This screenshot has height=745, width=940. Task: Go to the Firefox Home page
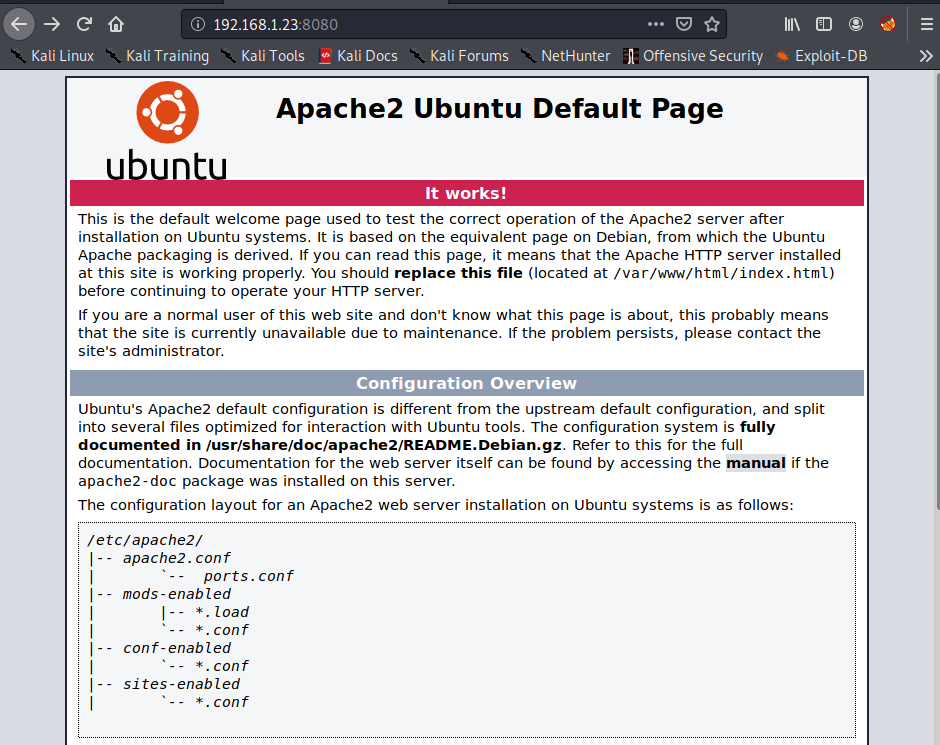[x=116, y=24]
